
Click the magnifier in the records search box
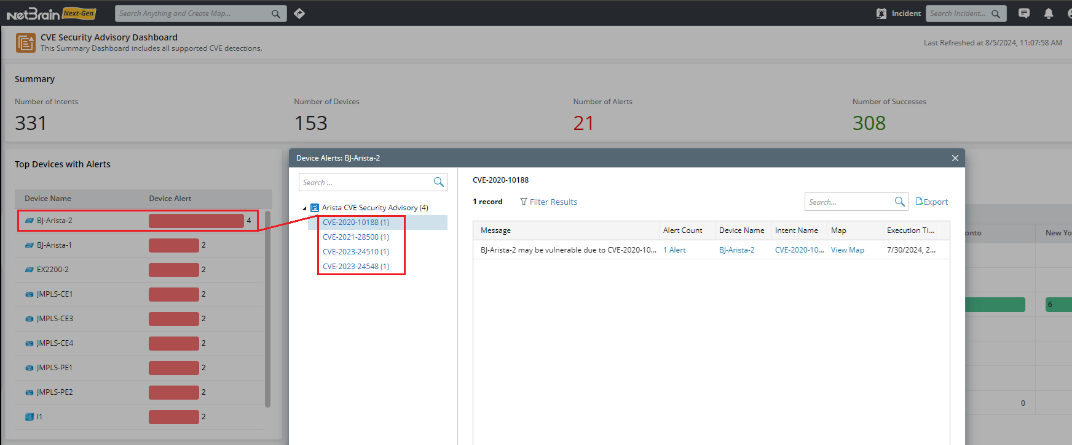coord(900,202)
